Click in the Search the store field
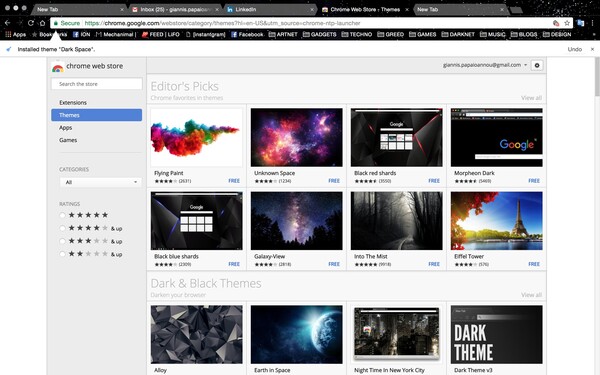Screen dimensions: 600x375 (96, 84)
